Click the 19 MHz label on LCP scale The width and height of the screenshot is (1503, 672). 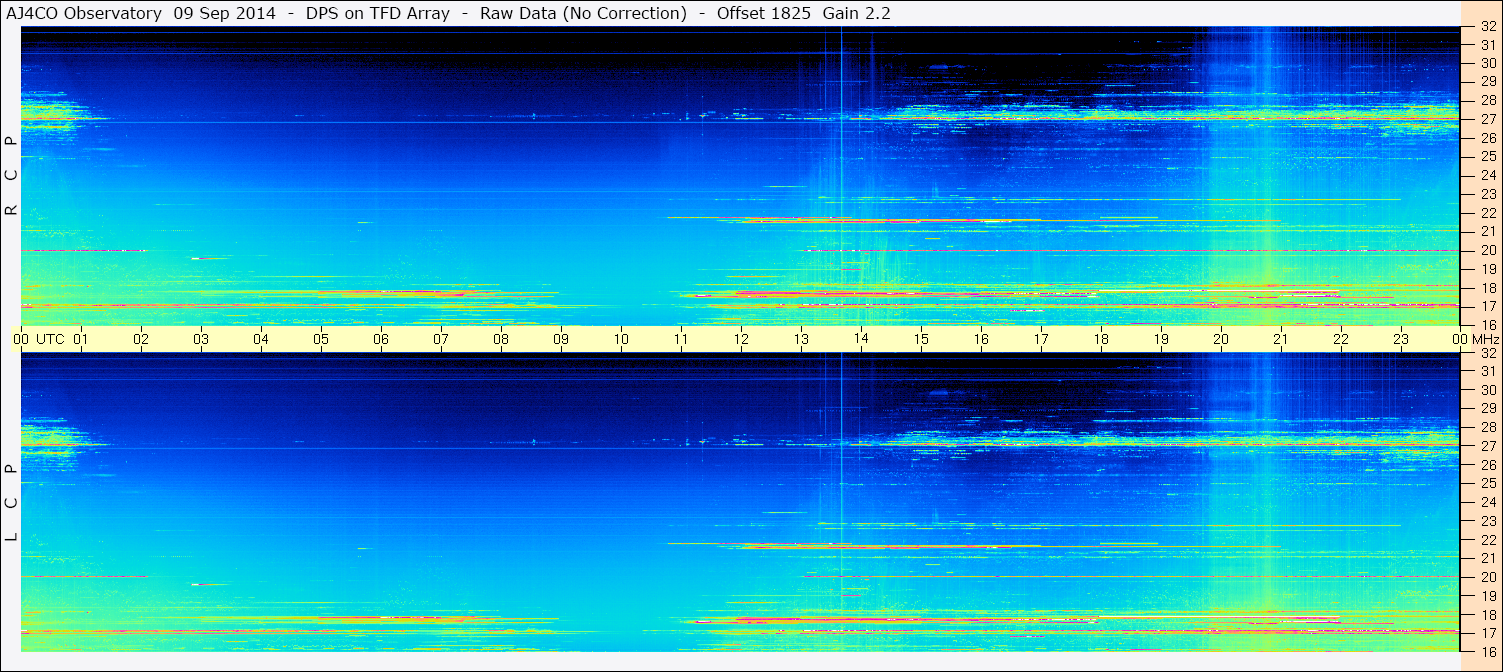(x=1488, y=596)
